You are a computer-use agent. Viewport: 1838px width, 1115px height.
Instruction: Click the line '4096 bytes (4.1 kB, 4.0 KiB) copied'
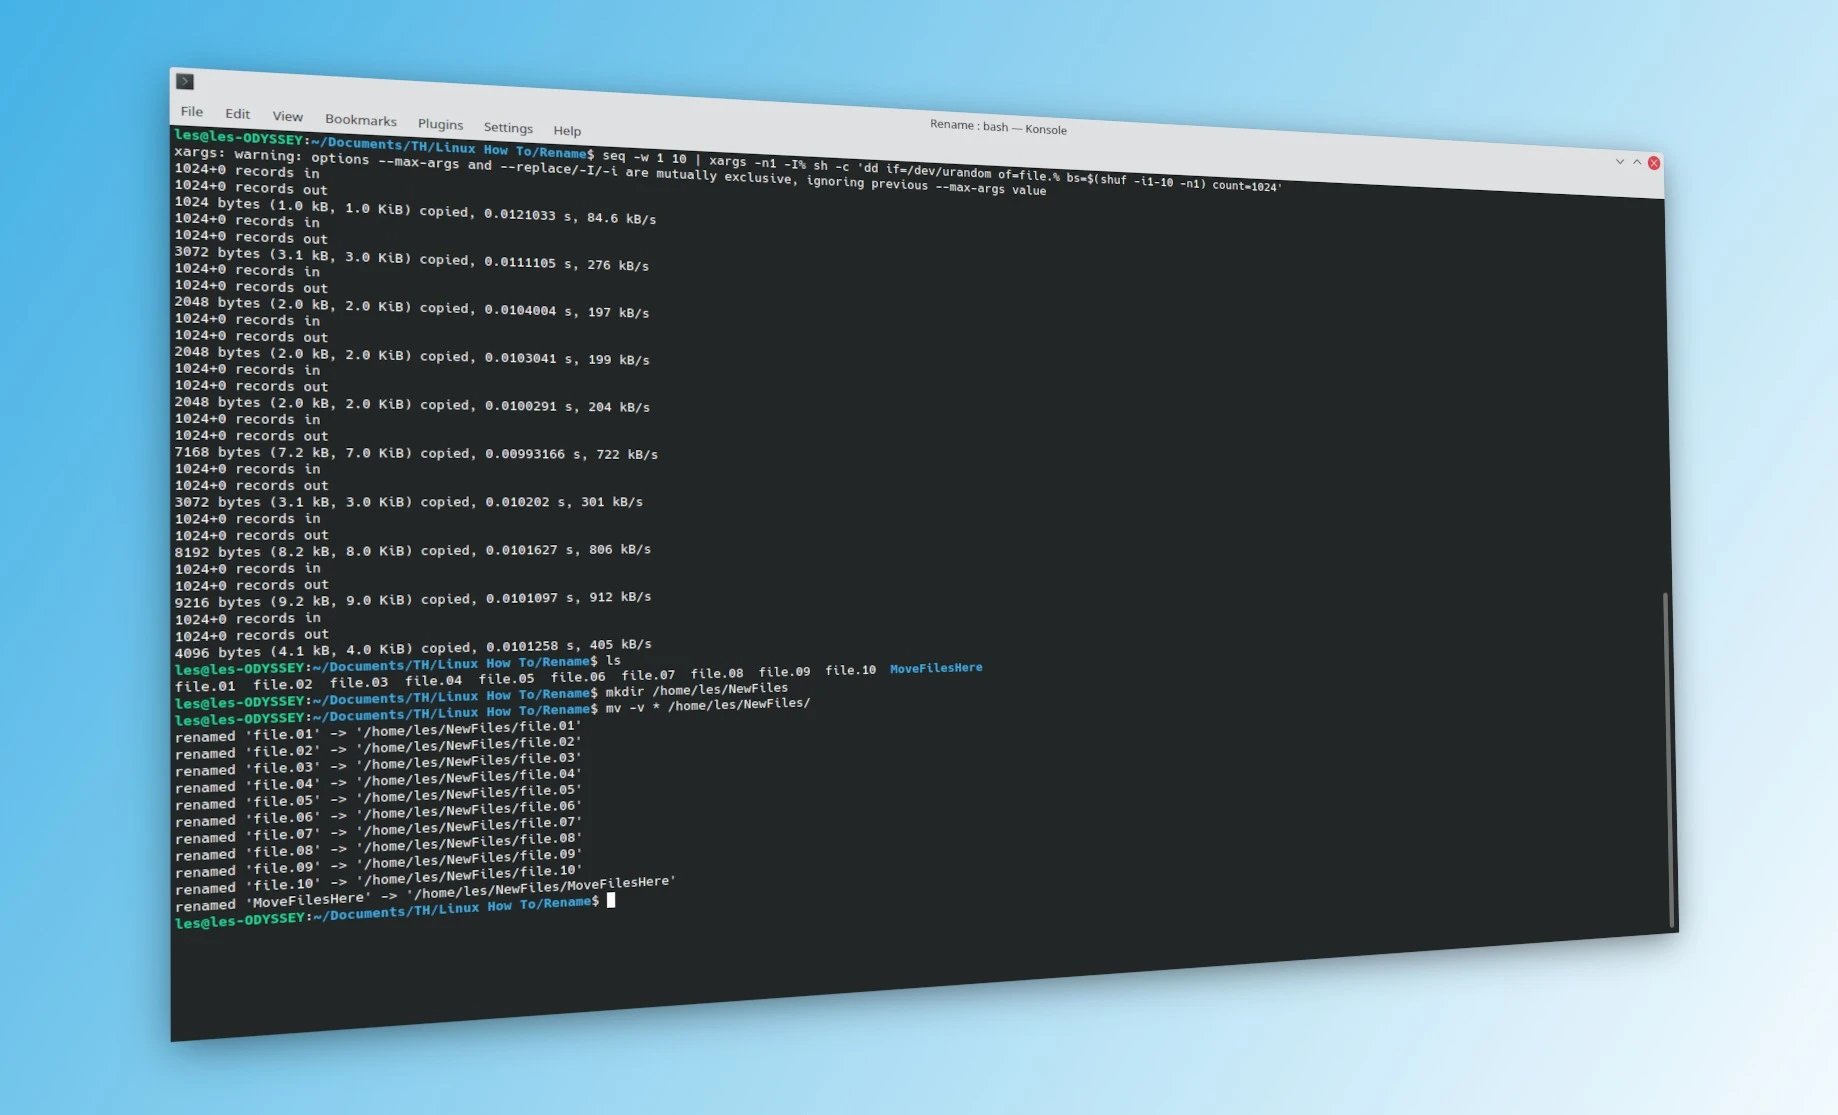point(413,649)
